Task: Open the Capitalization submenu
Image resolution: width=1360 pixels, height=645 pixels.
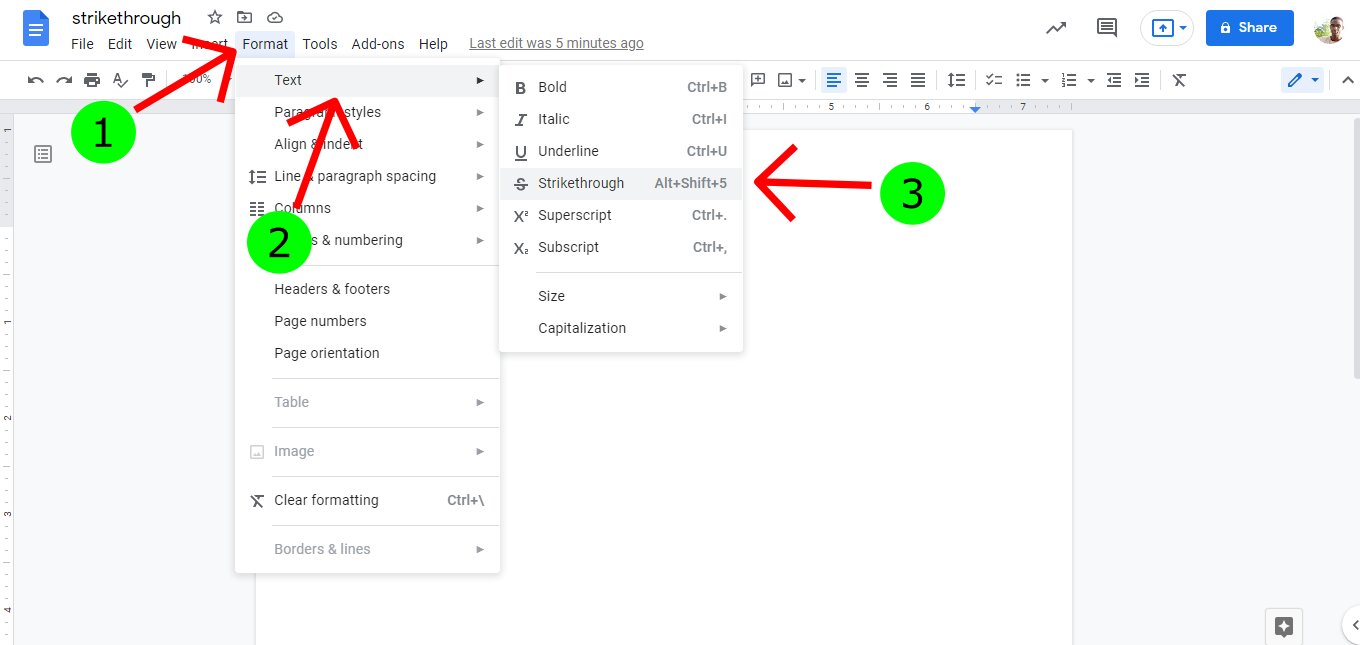Action: (x=582, y=327)
